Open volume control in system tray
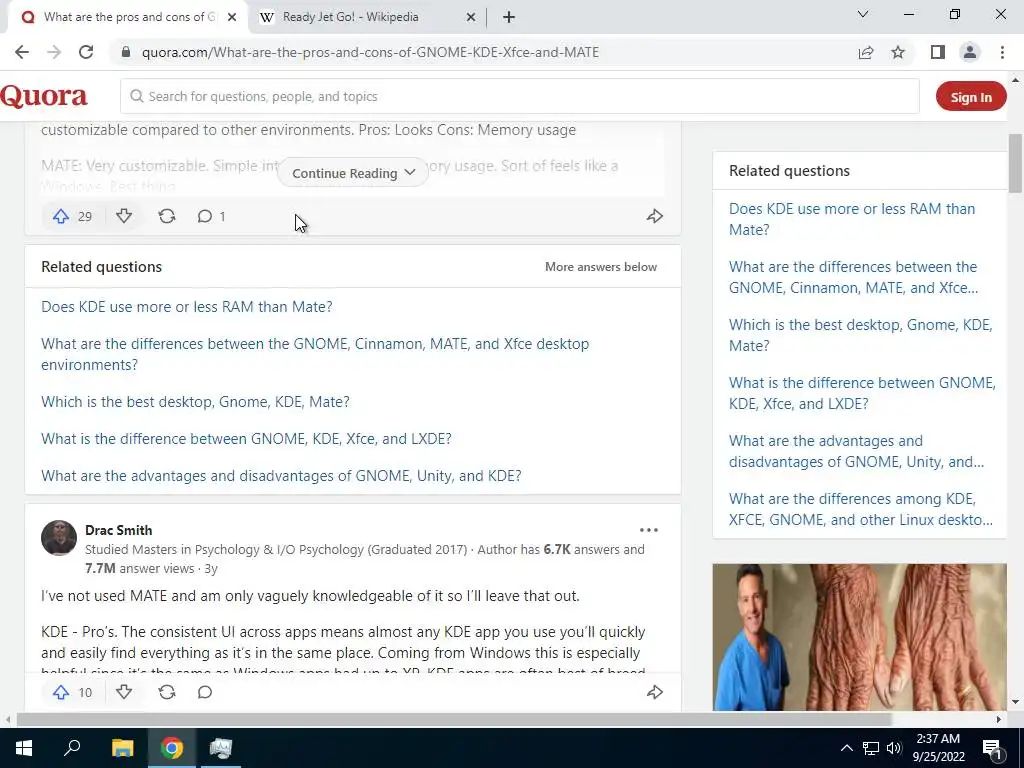This screenshot has width=1024, height=768. click(894, 748)
